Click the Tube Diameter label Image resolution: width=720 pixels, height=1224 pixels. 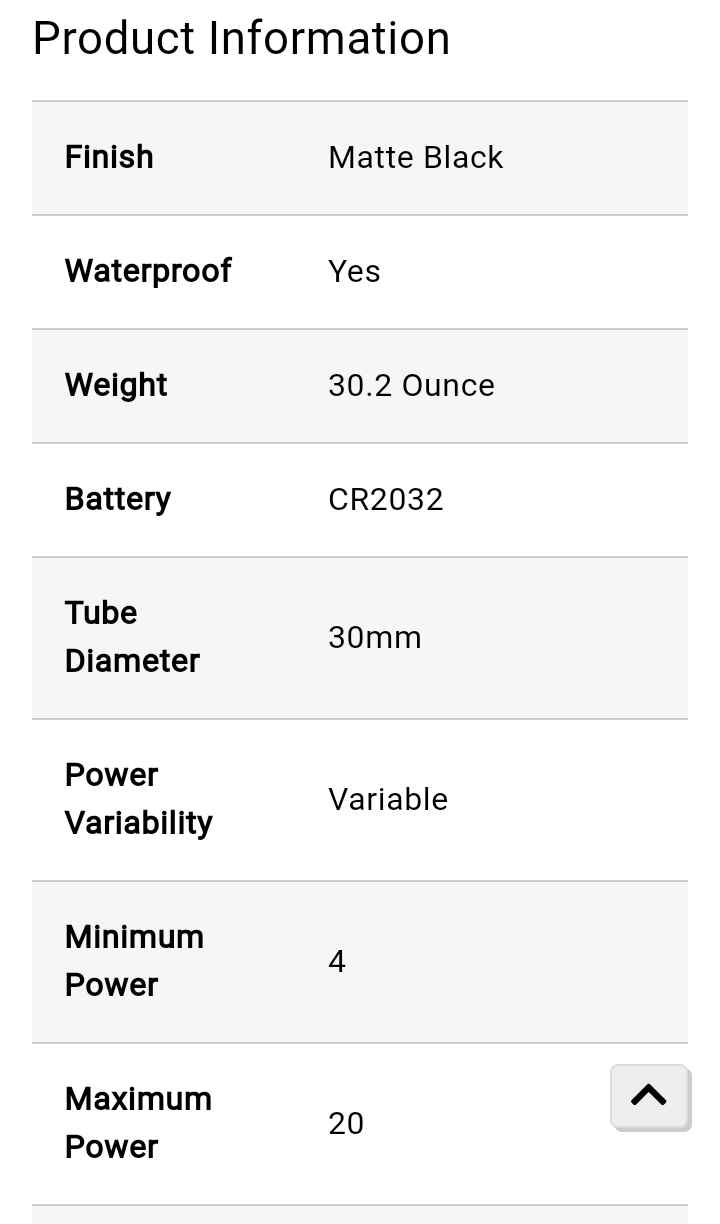click(132, 637)
